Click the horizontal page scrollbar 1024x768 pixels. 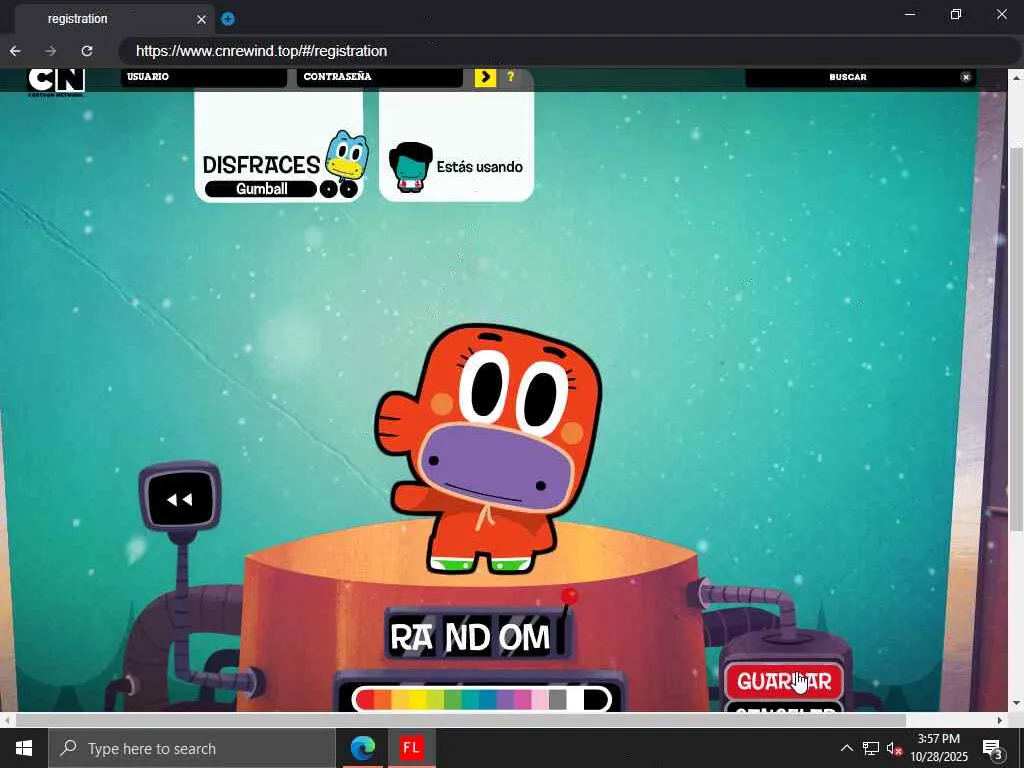click(x=460, y=720)
